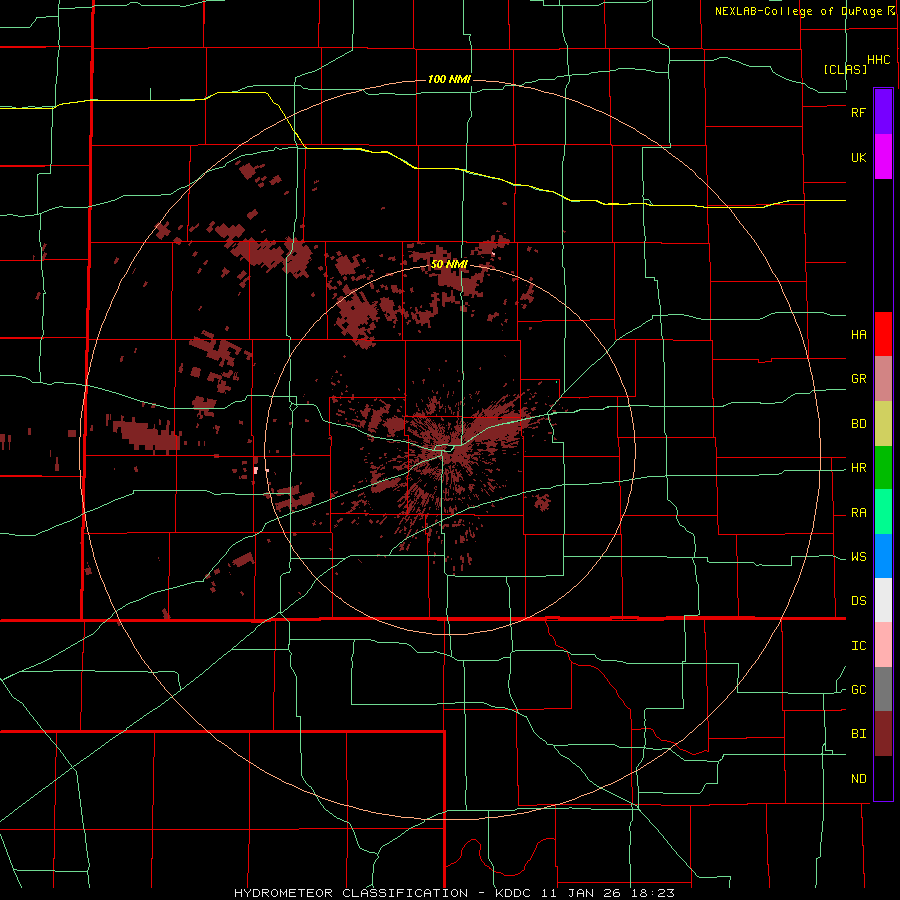Click the IC light pink legend swatch
Viewport: 900px width, 900px height.
[883, 645]
